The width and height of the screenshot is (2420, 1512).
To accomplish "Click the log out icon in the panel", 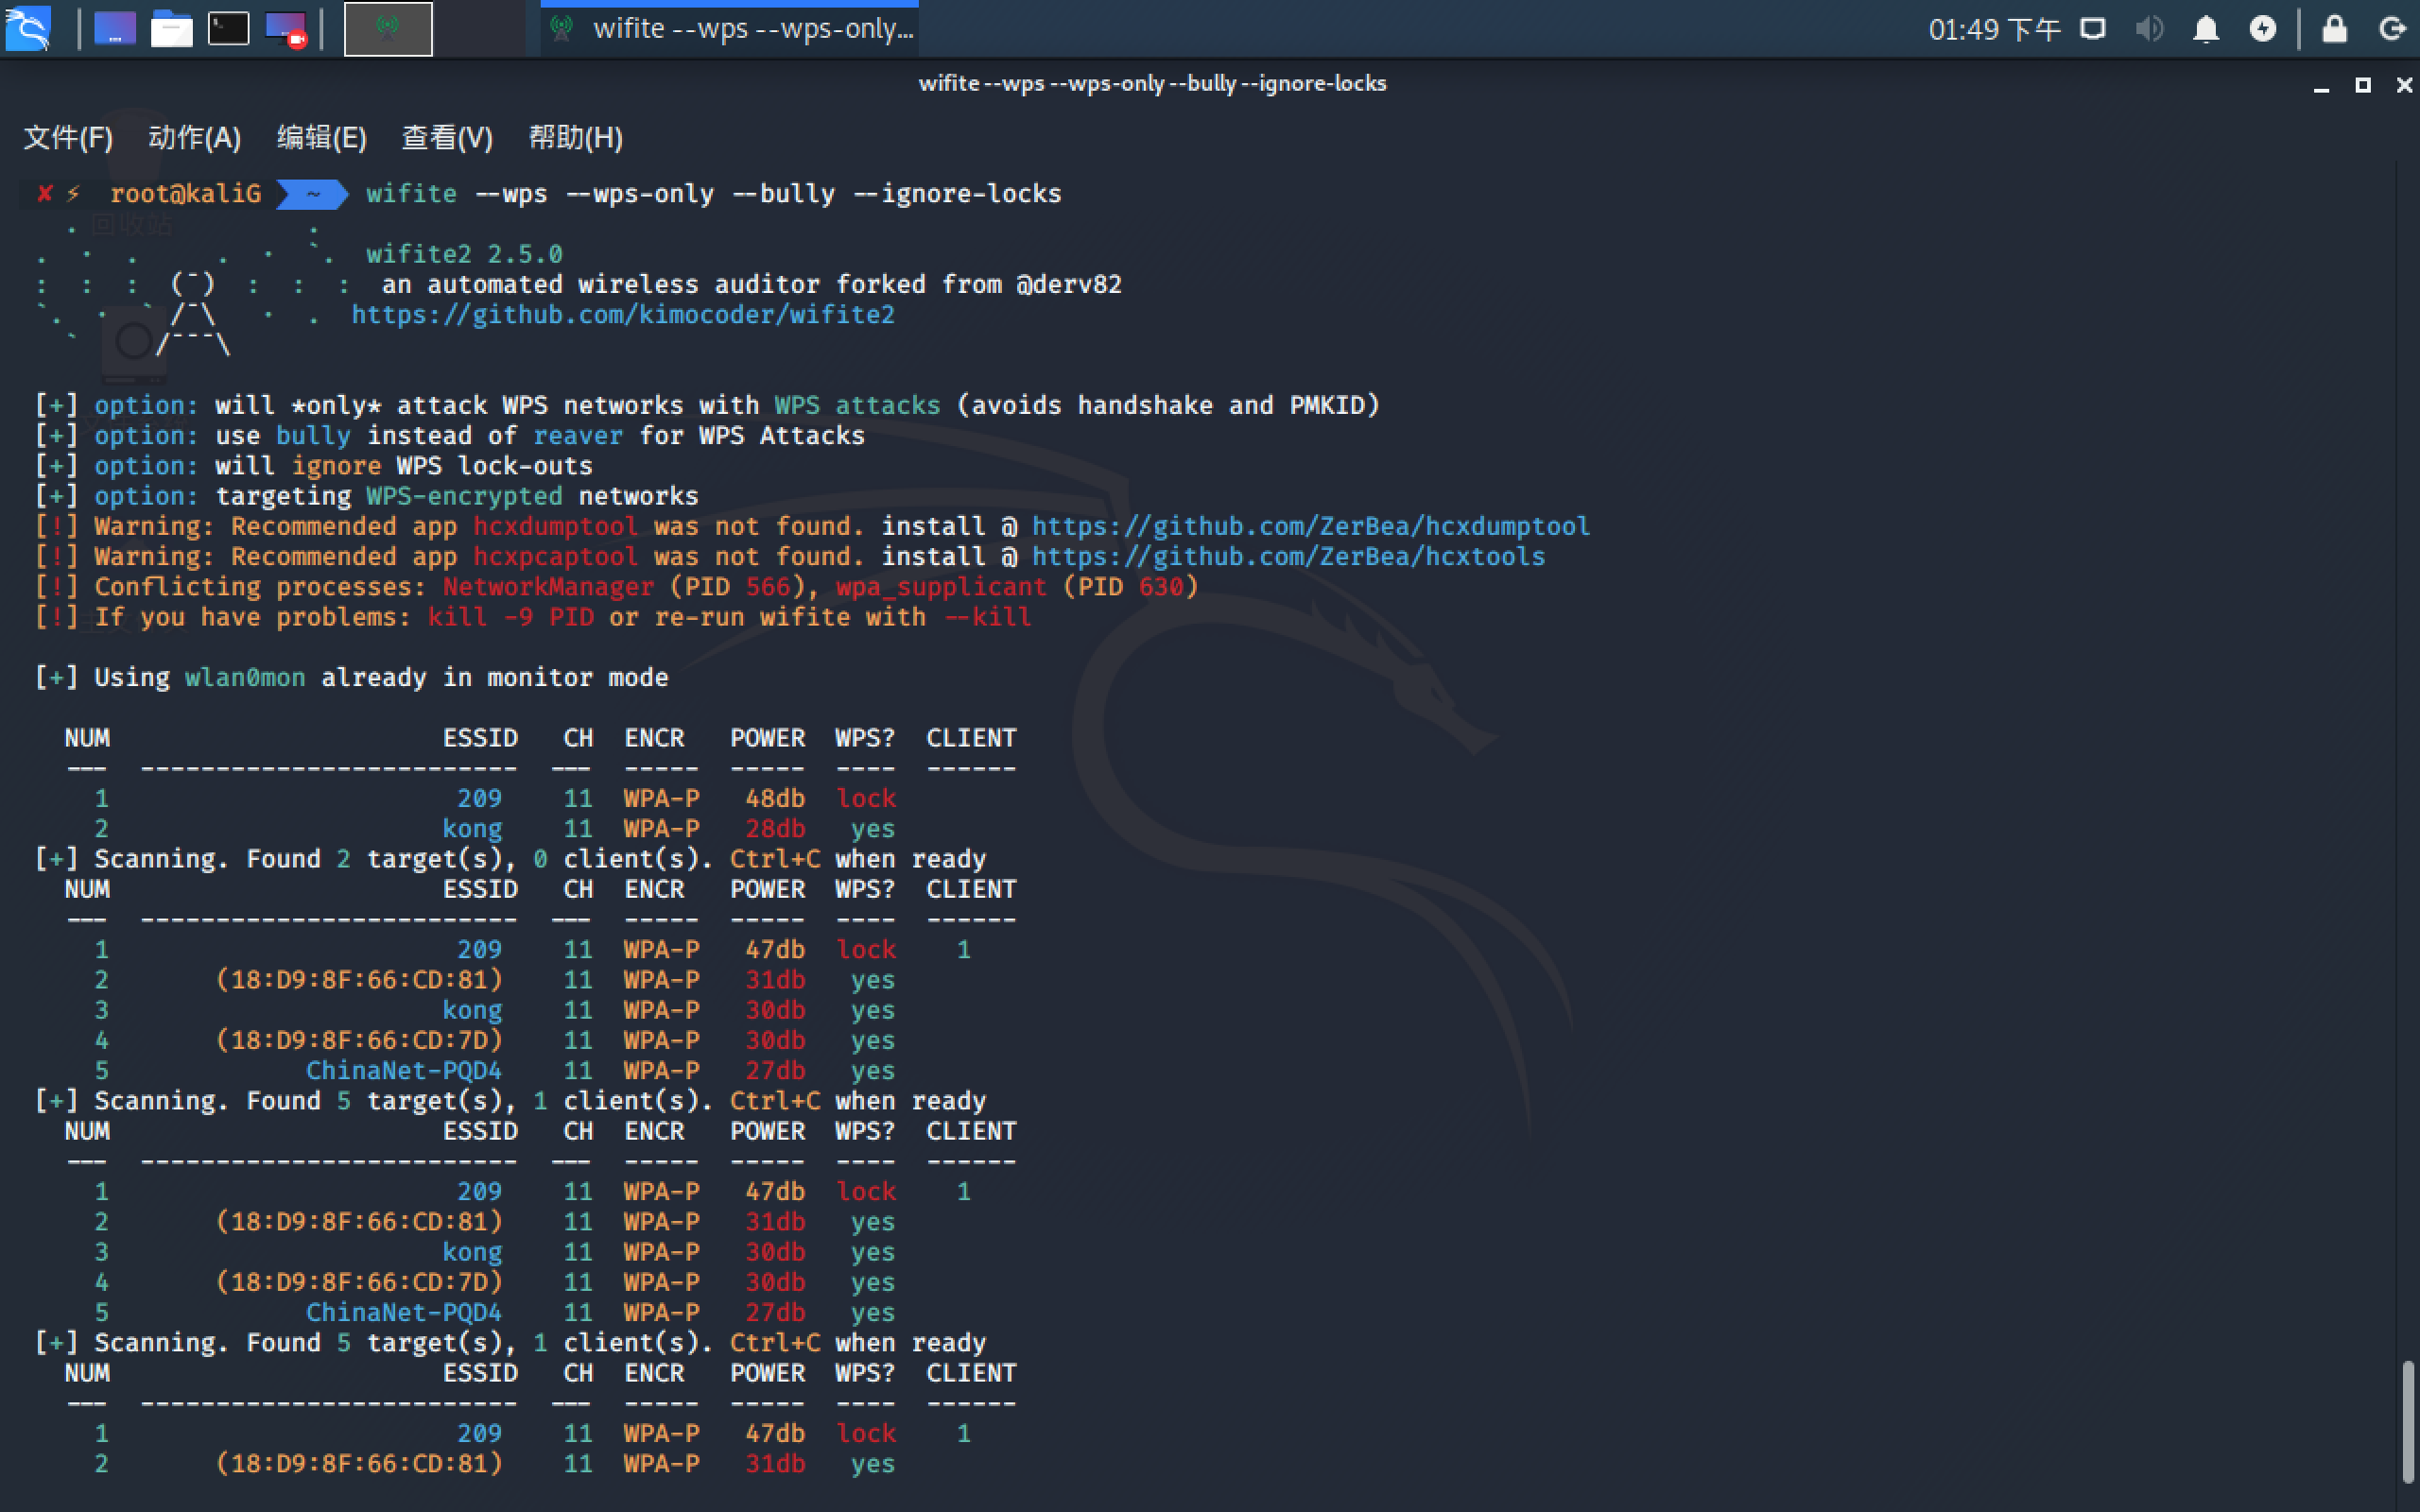I will pyautogui.click(x=2392, y=28).
